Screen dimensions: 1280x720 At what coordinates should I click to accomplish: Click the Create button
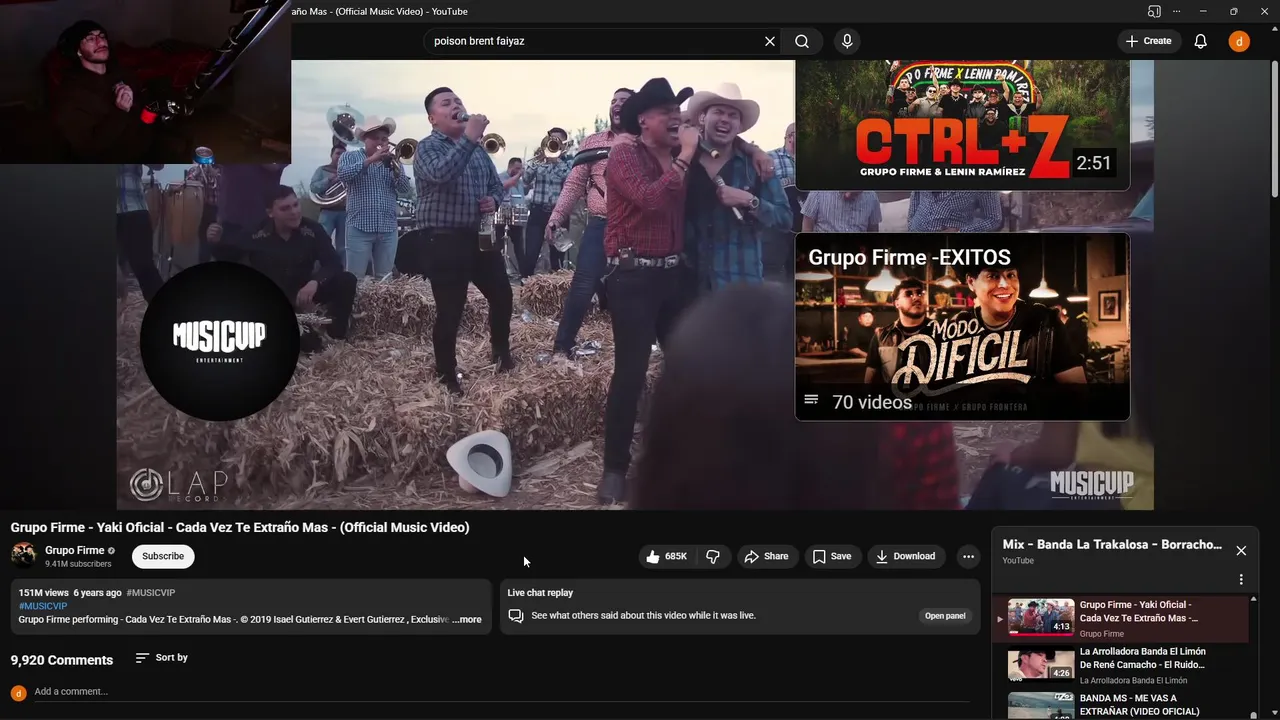(x=1148, y=41)
